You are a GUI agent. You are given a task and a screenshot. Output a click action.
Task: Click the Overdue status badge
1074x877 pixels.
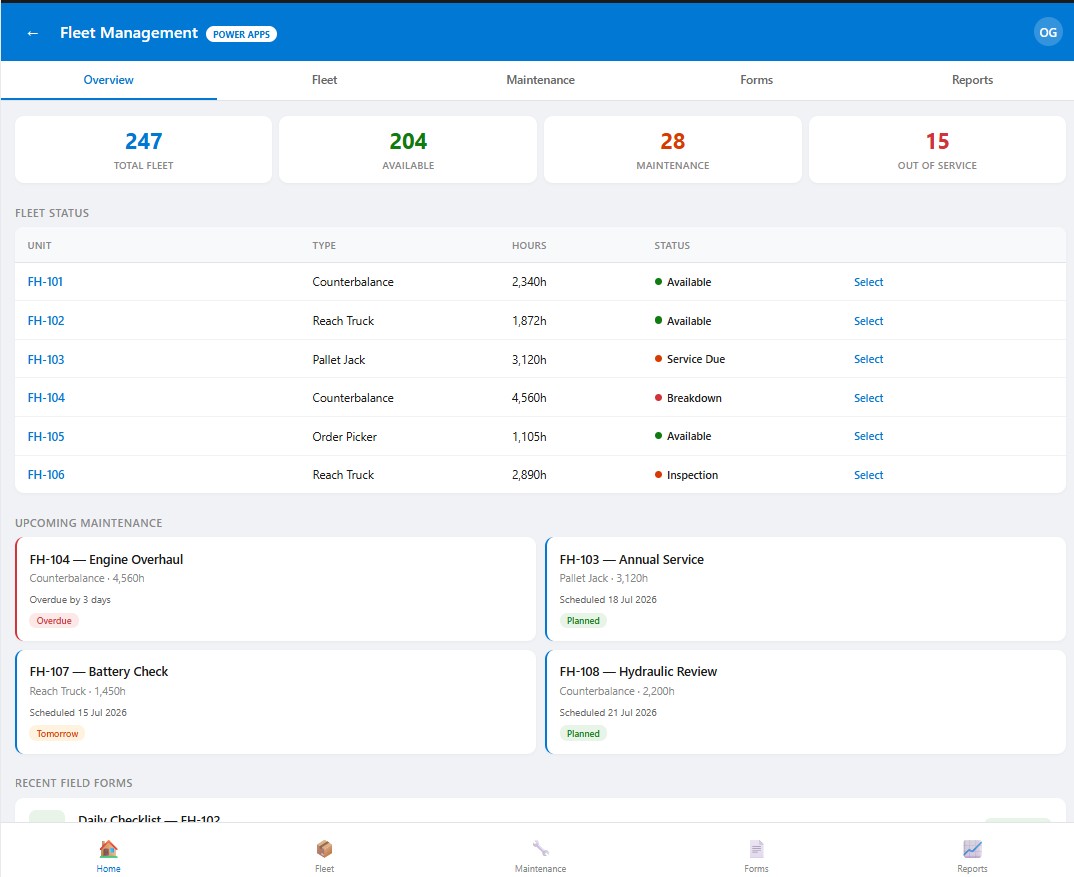coord(54,621)
